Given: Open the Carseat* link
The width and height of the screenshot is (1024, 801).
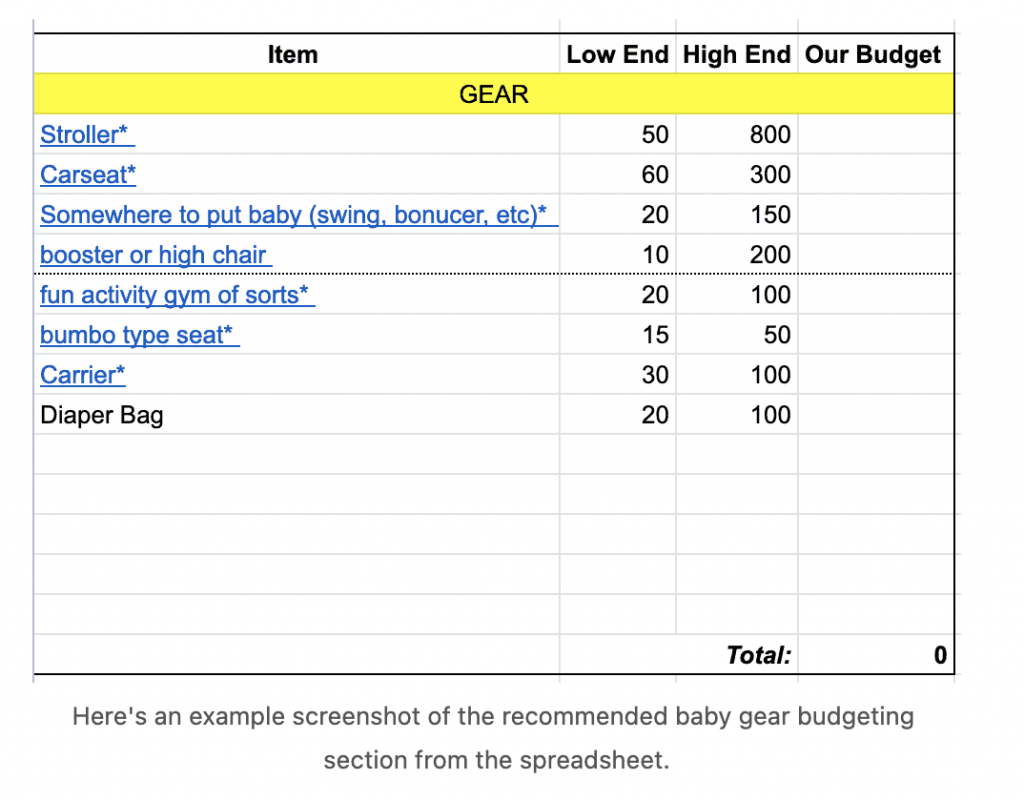Looking at the screenshot, I should pos(88,174).
